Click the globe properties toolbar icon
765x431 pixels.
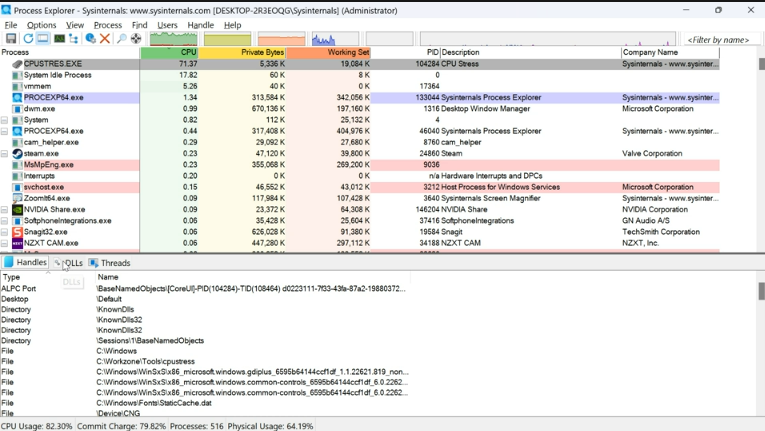(90, 39)
